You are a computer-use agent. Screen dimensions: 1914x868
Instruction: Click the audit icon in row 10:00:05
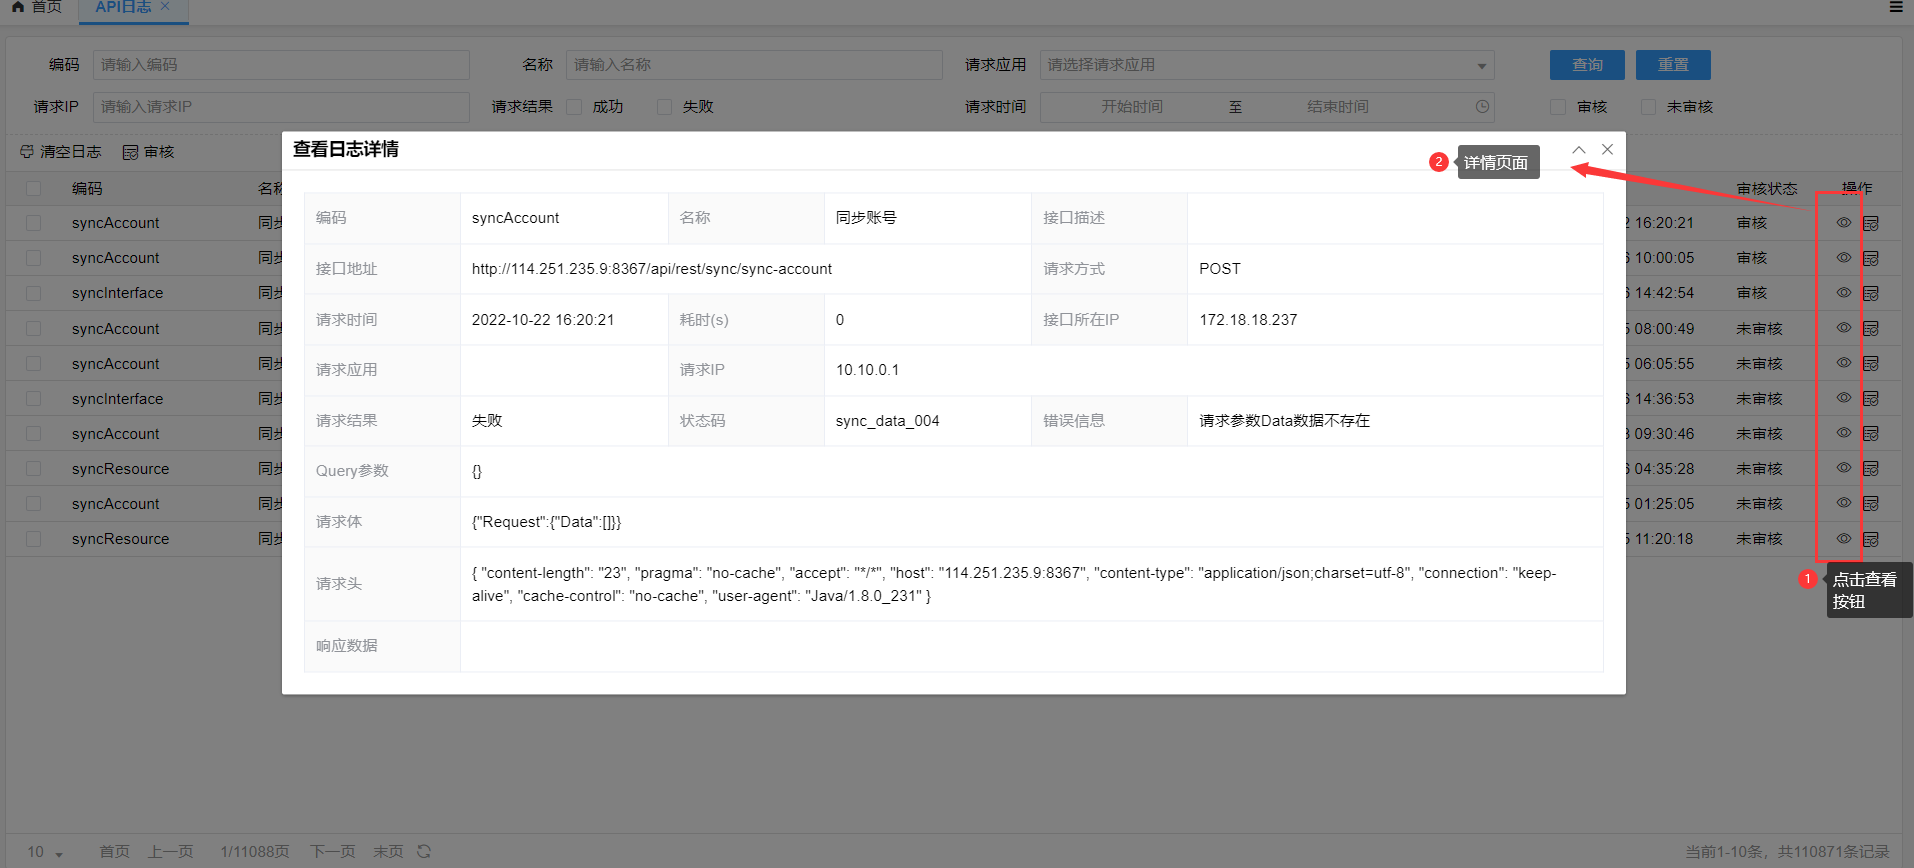tap(1871, 258)
